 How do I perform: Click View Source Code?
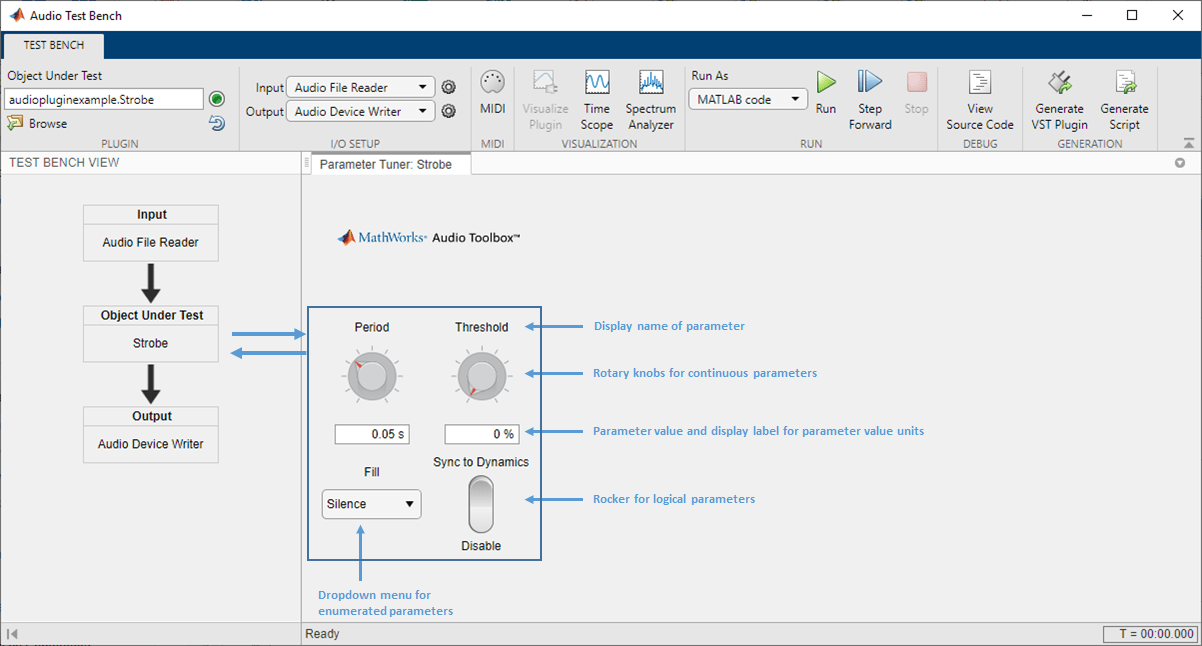[x=980, y=99]
